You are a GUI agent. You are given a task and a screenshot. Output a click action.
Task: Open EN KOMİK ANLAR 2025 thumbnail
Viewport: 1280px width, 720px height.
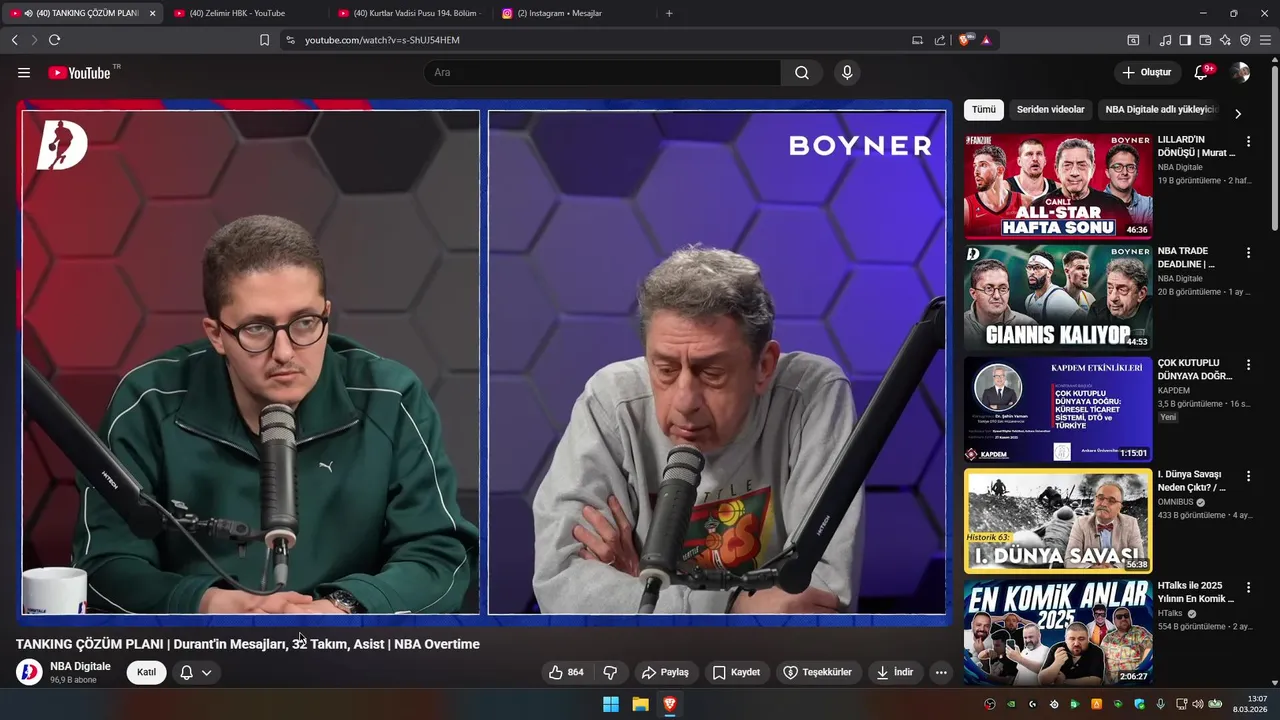tap(1058, 633)
